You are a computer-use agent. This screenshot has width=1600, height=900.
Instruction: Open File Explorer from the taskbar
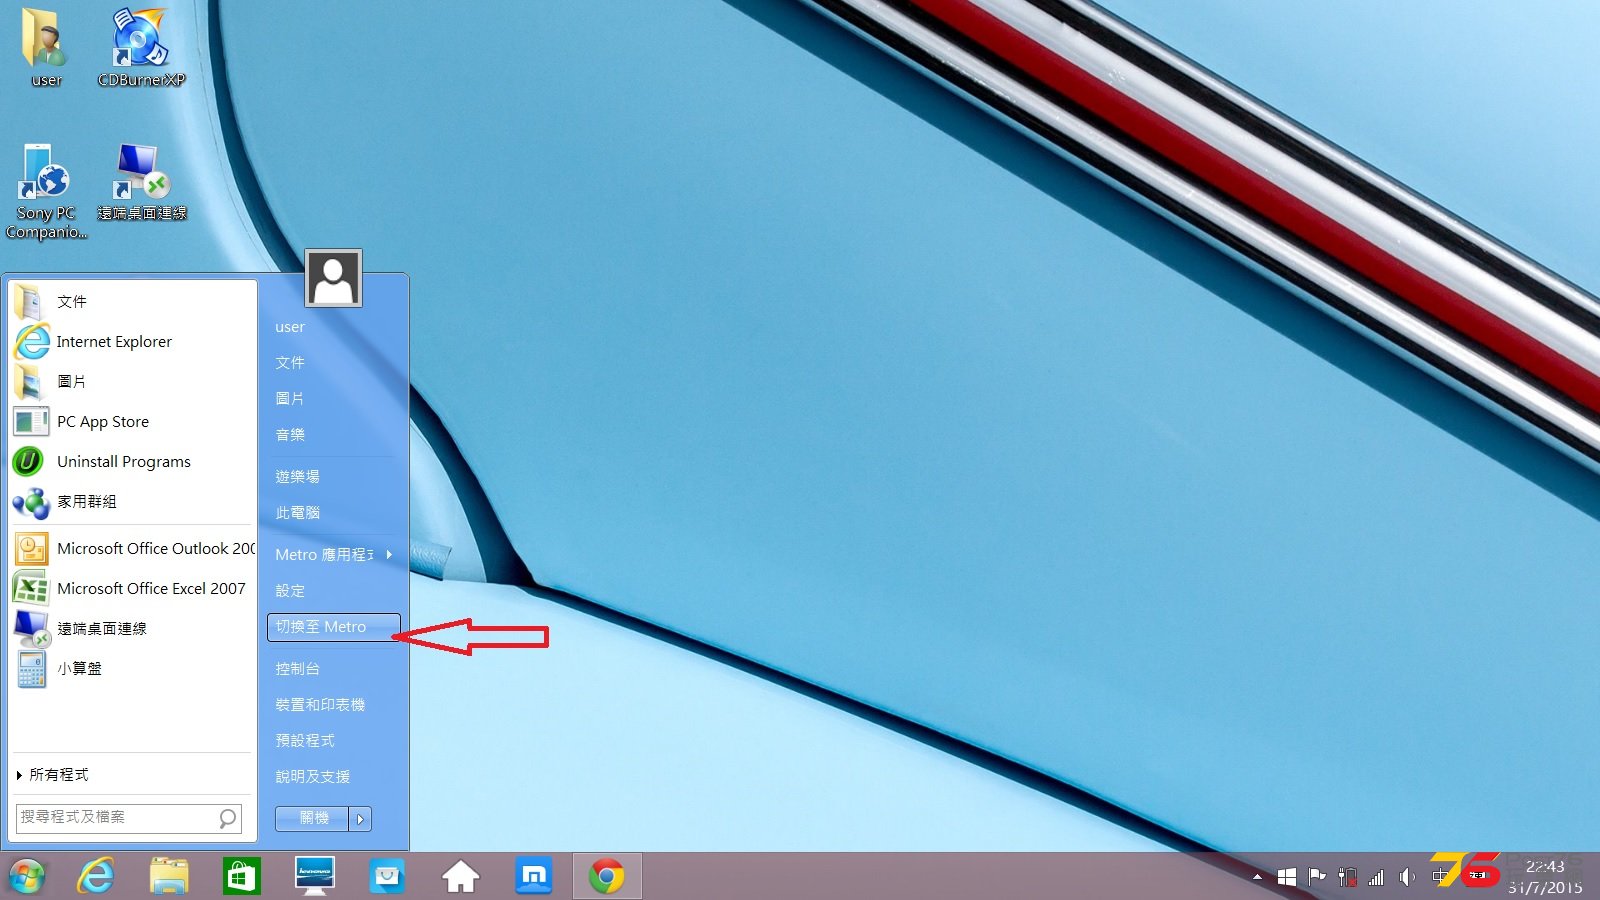tap(169, 877)
